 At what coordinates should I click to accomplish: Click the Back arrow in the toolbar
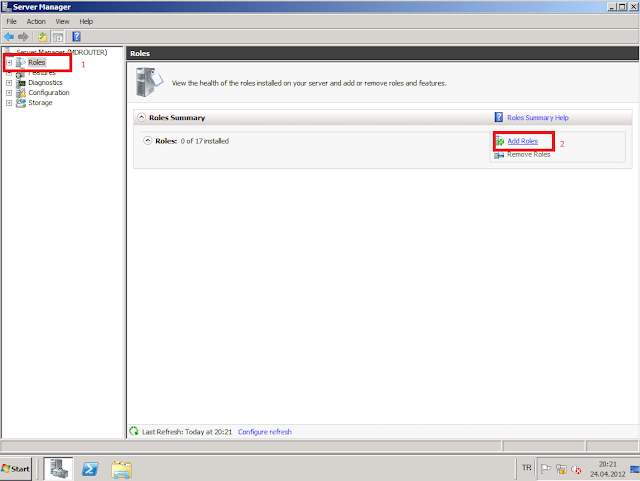pos(10,36)
